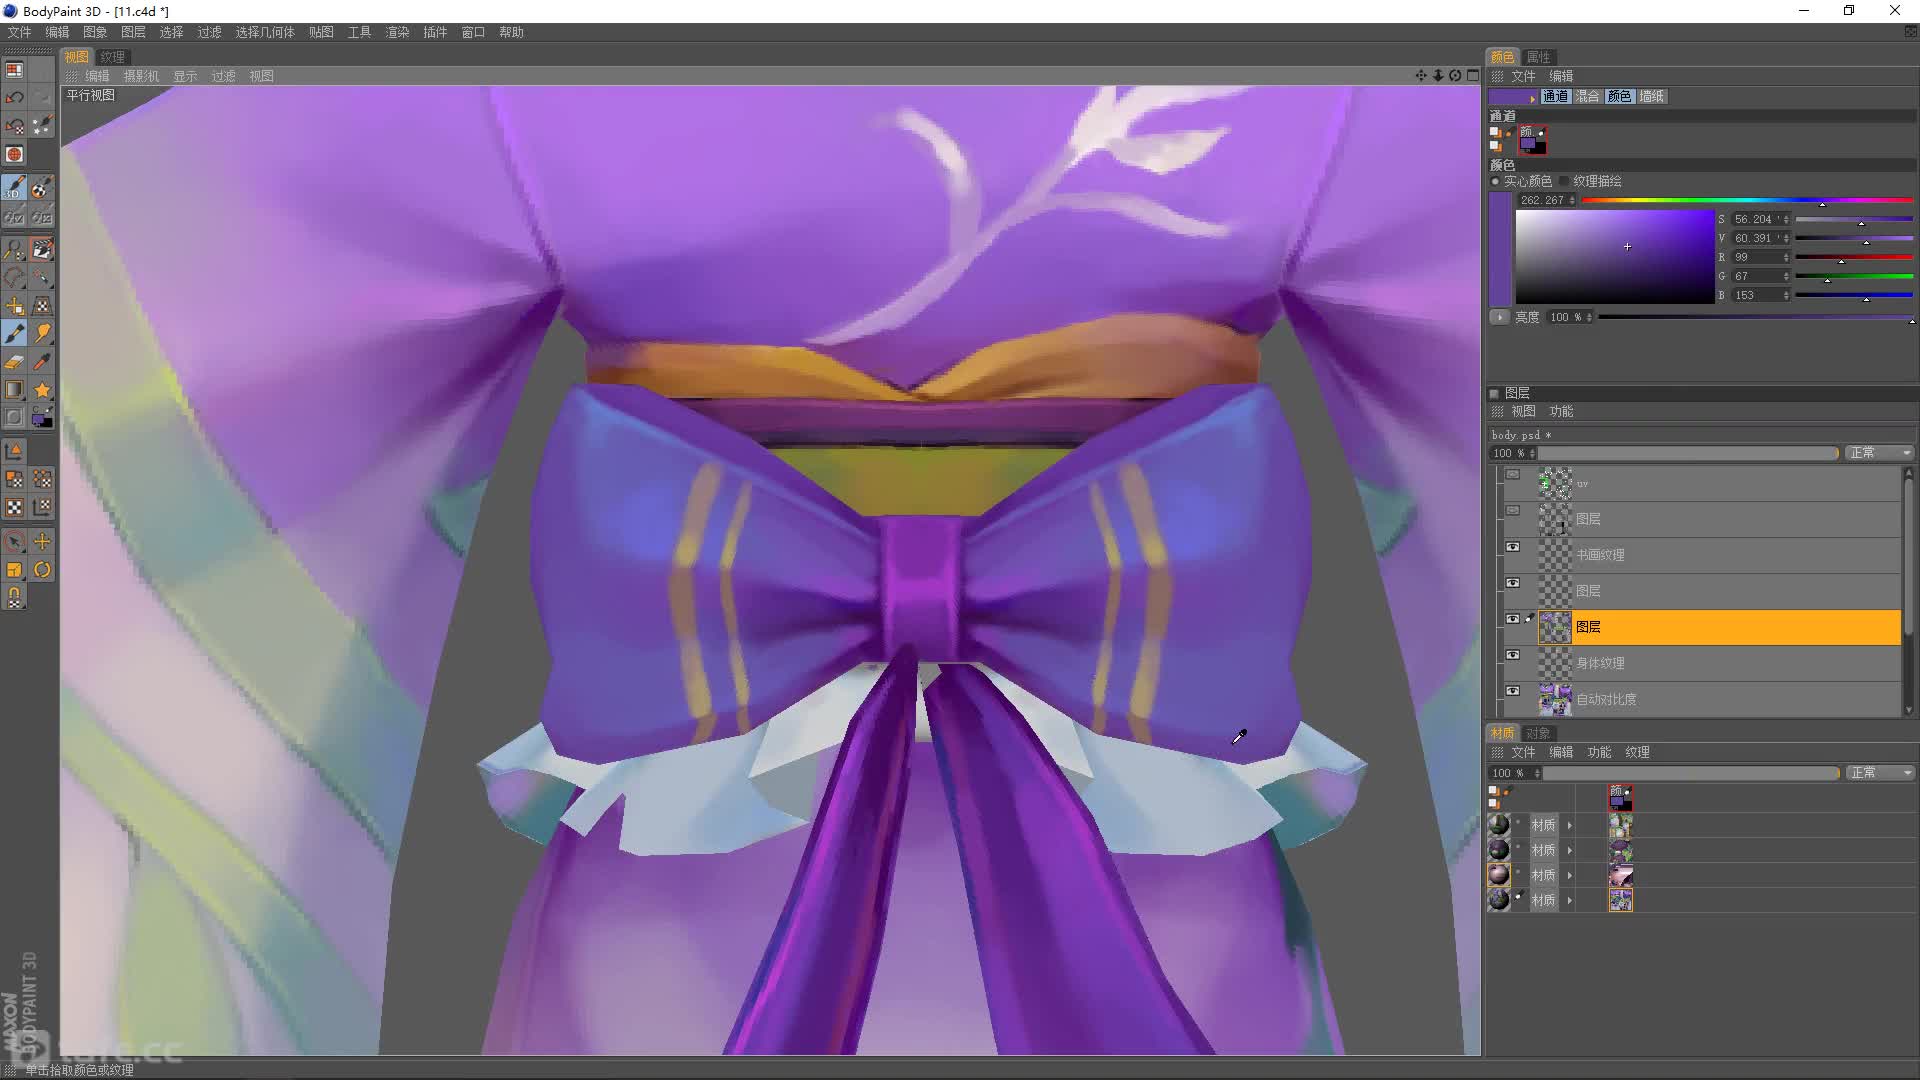
Task: Toggle the 通道 section button
Action: tap(1555, 96)
